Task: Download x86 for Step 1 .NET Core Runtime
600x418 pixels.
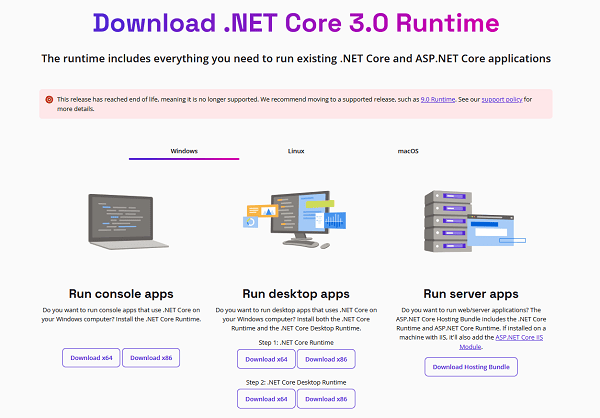Action: 326,359
